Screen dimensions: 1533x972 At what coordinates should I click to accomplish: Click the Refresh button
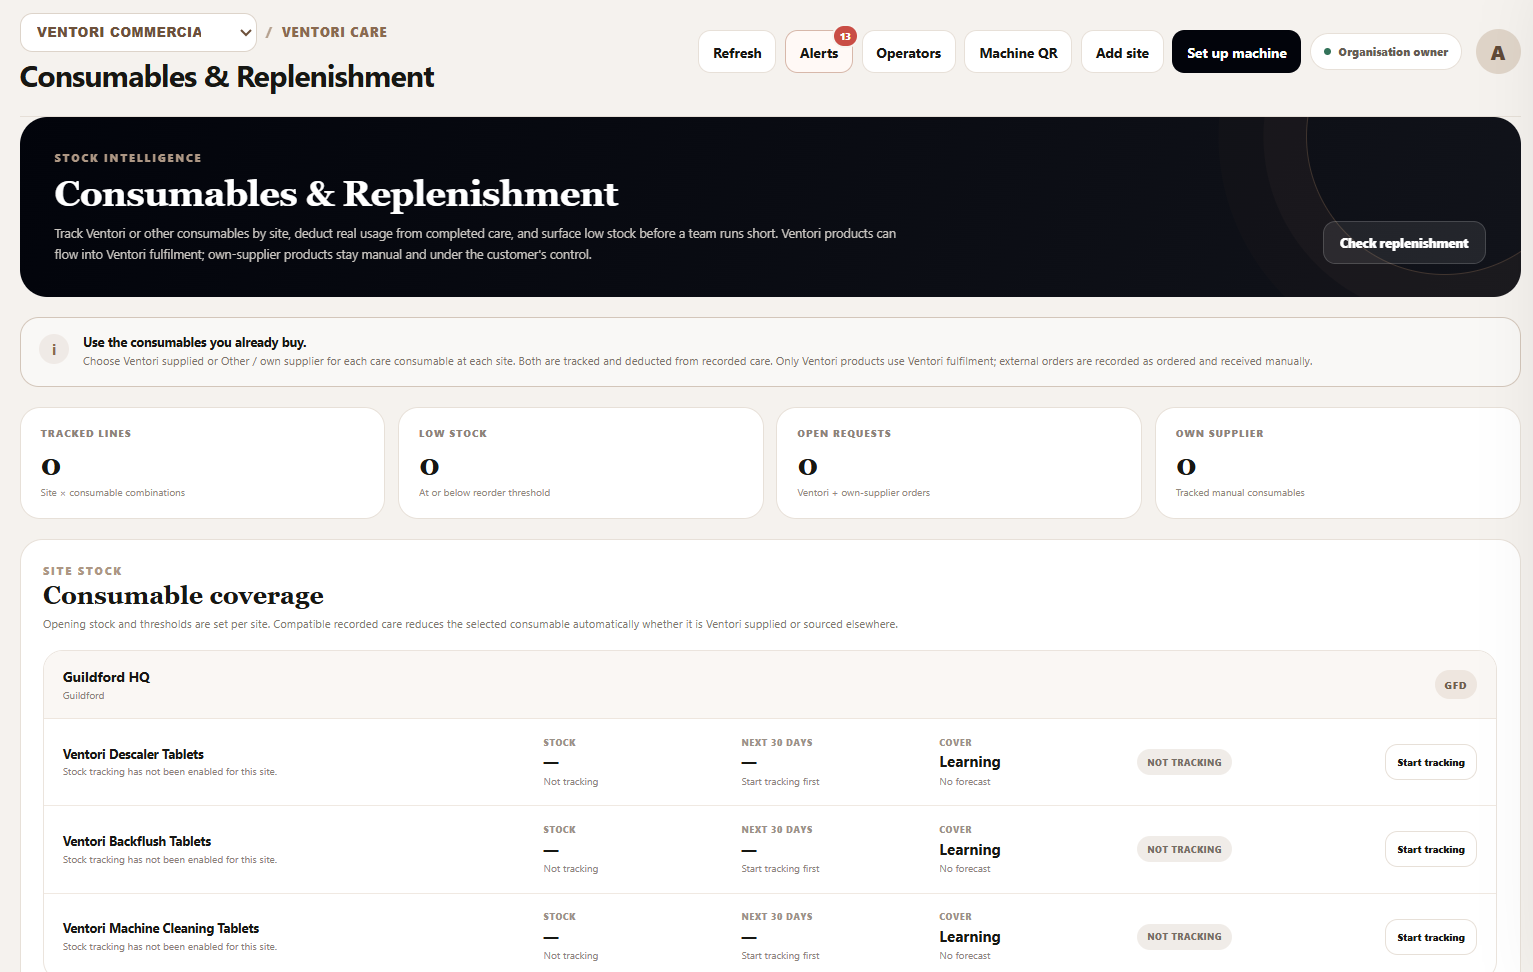(x=737, y=53)
